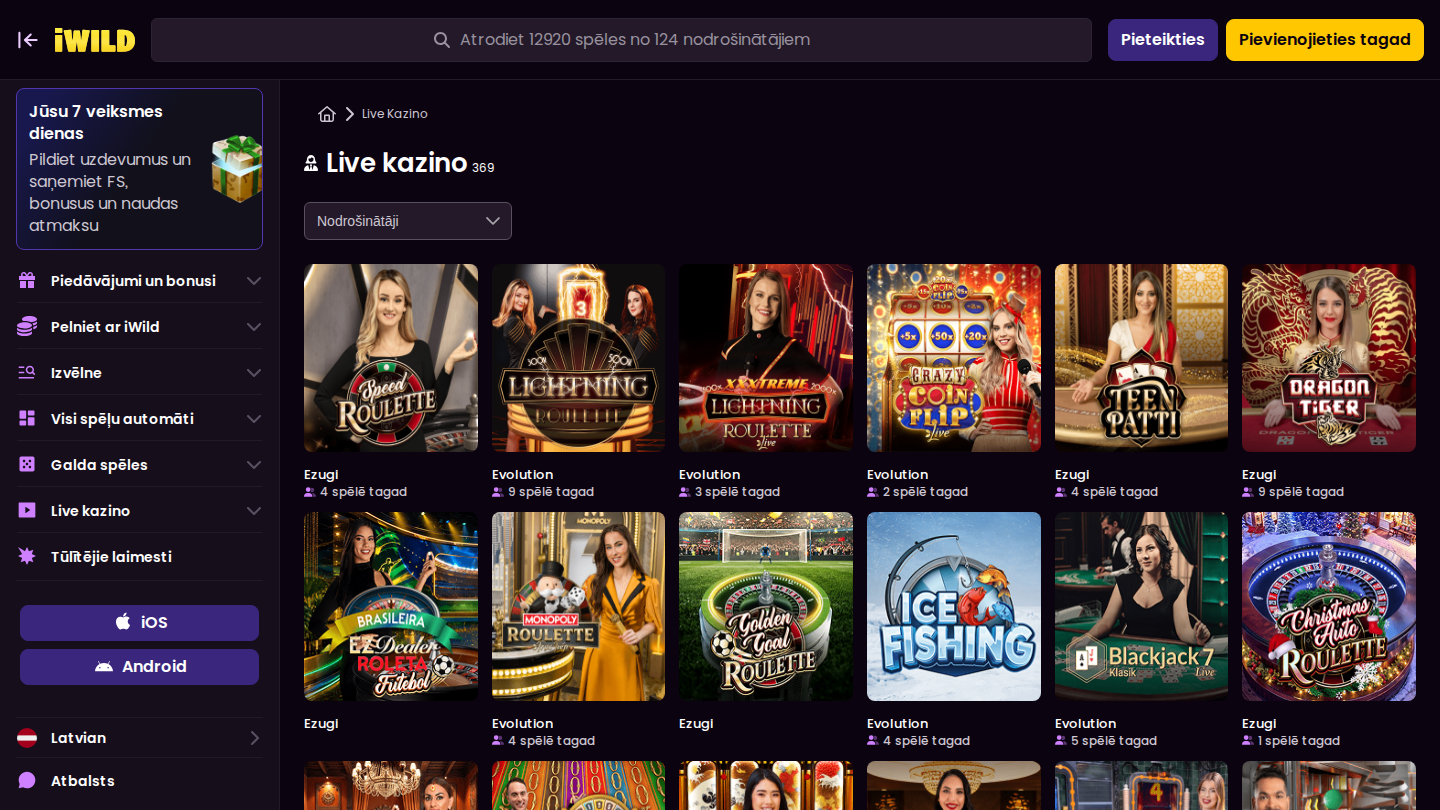Go to home via breadcrumb house icon
The height and width of the screenshot is (810, 1440).
327,114
